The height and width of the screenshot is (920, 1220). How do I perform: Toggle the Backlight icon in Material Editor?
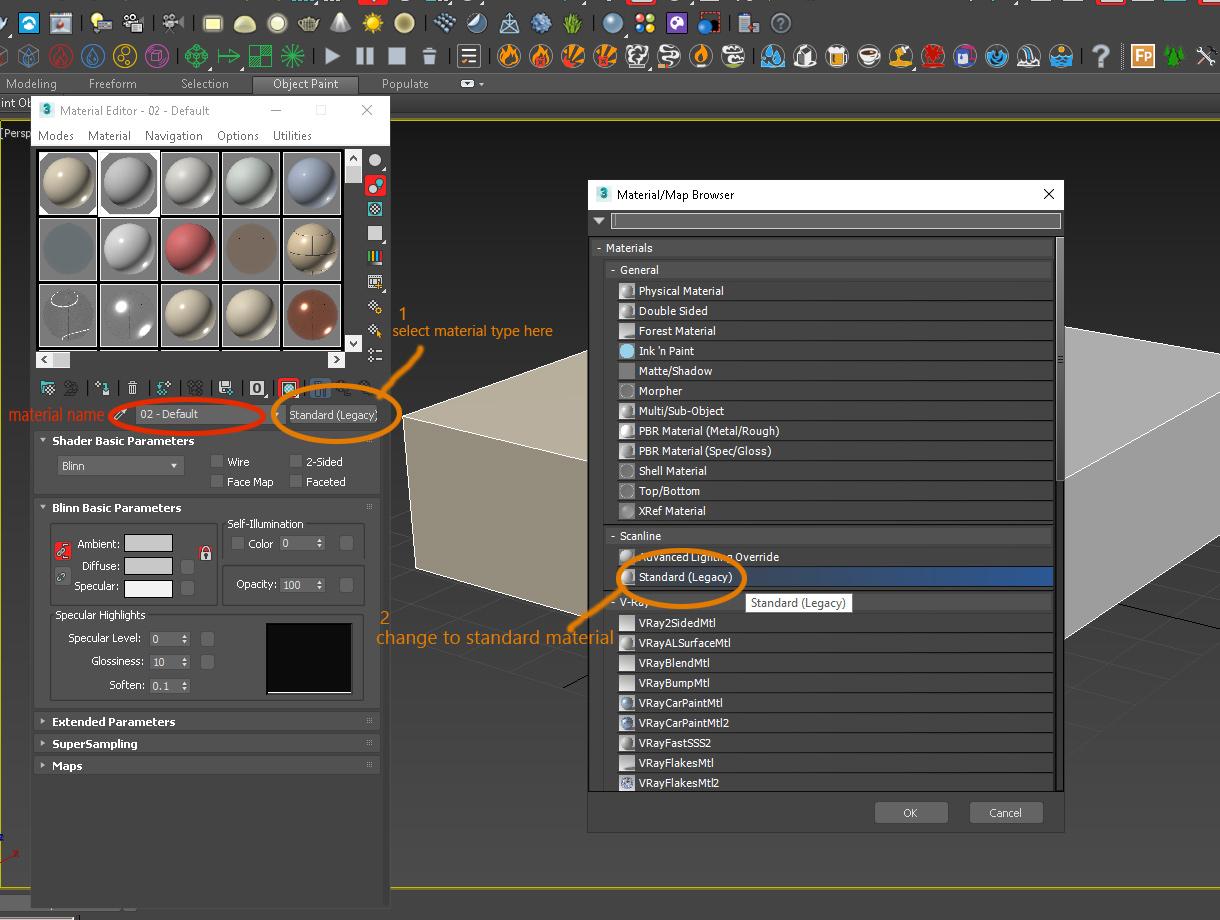(x=375, y=185)
